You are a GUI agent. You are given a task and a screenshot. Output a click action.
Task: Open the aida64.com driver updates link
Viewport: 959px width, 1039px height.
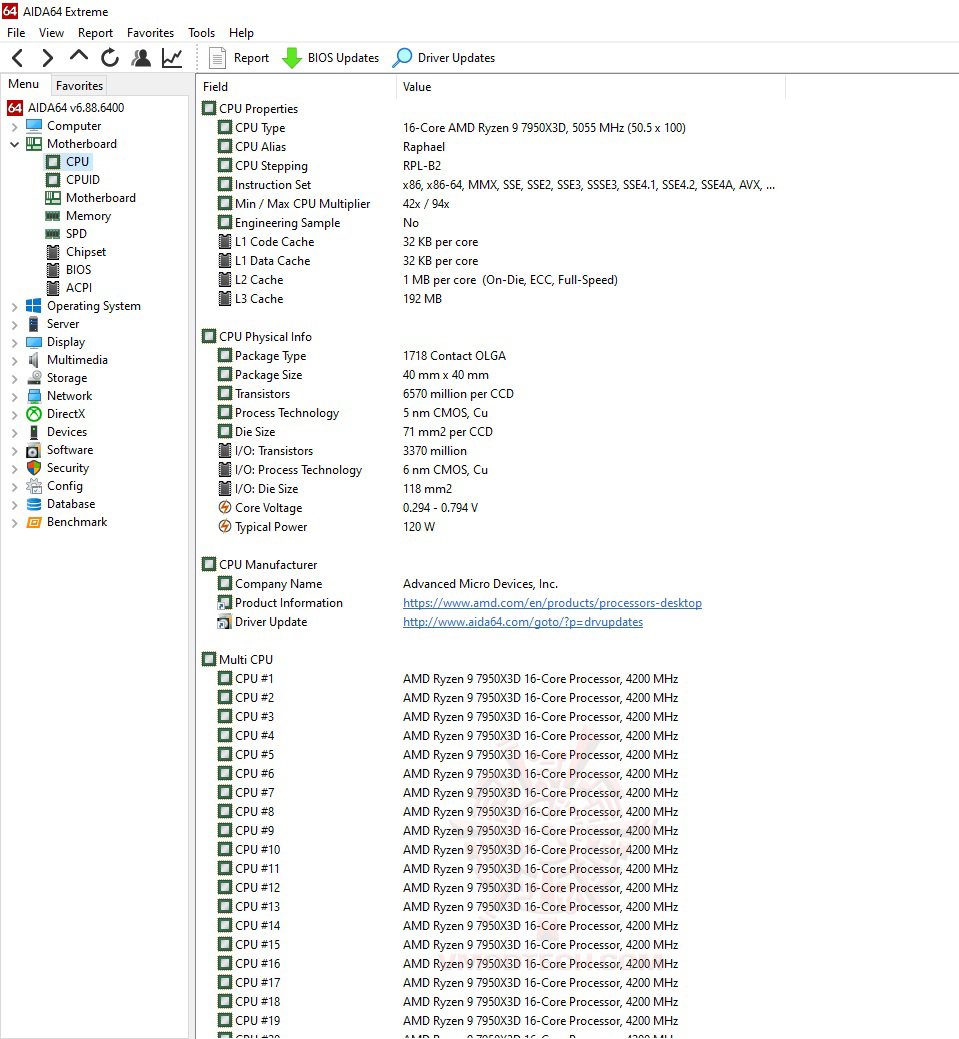coord(523,622)
